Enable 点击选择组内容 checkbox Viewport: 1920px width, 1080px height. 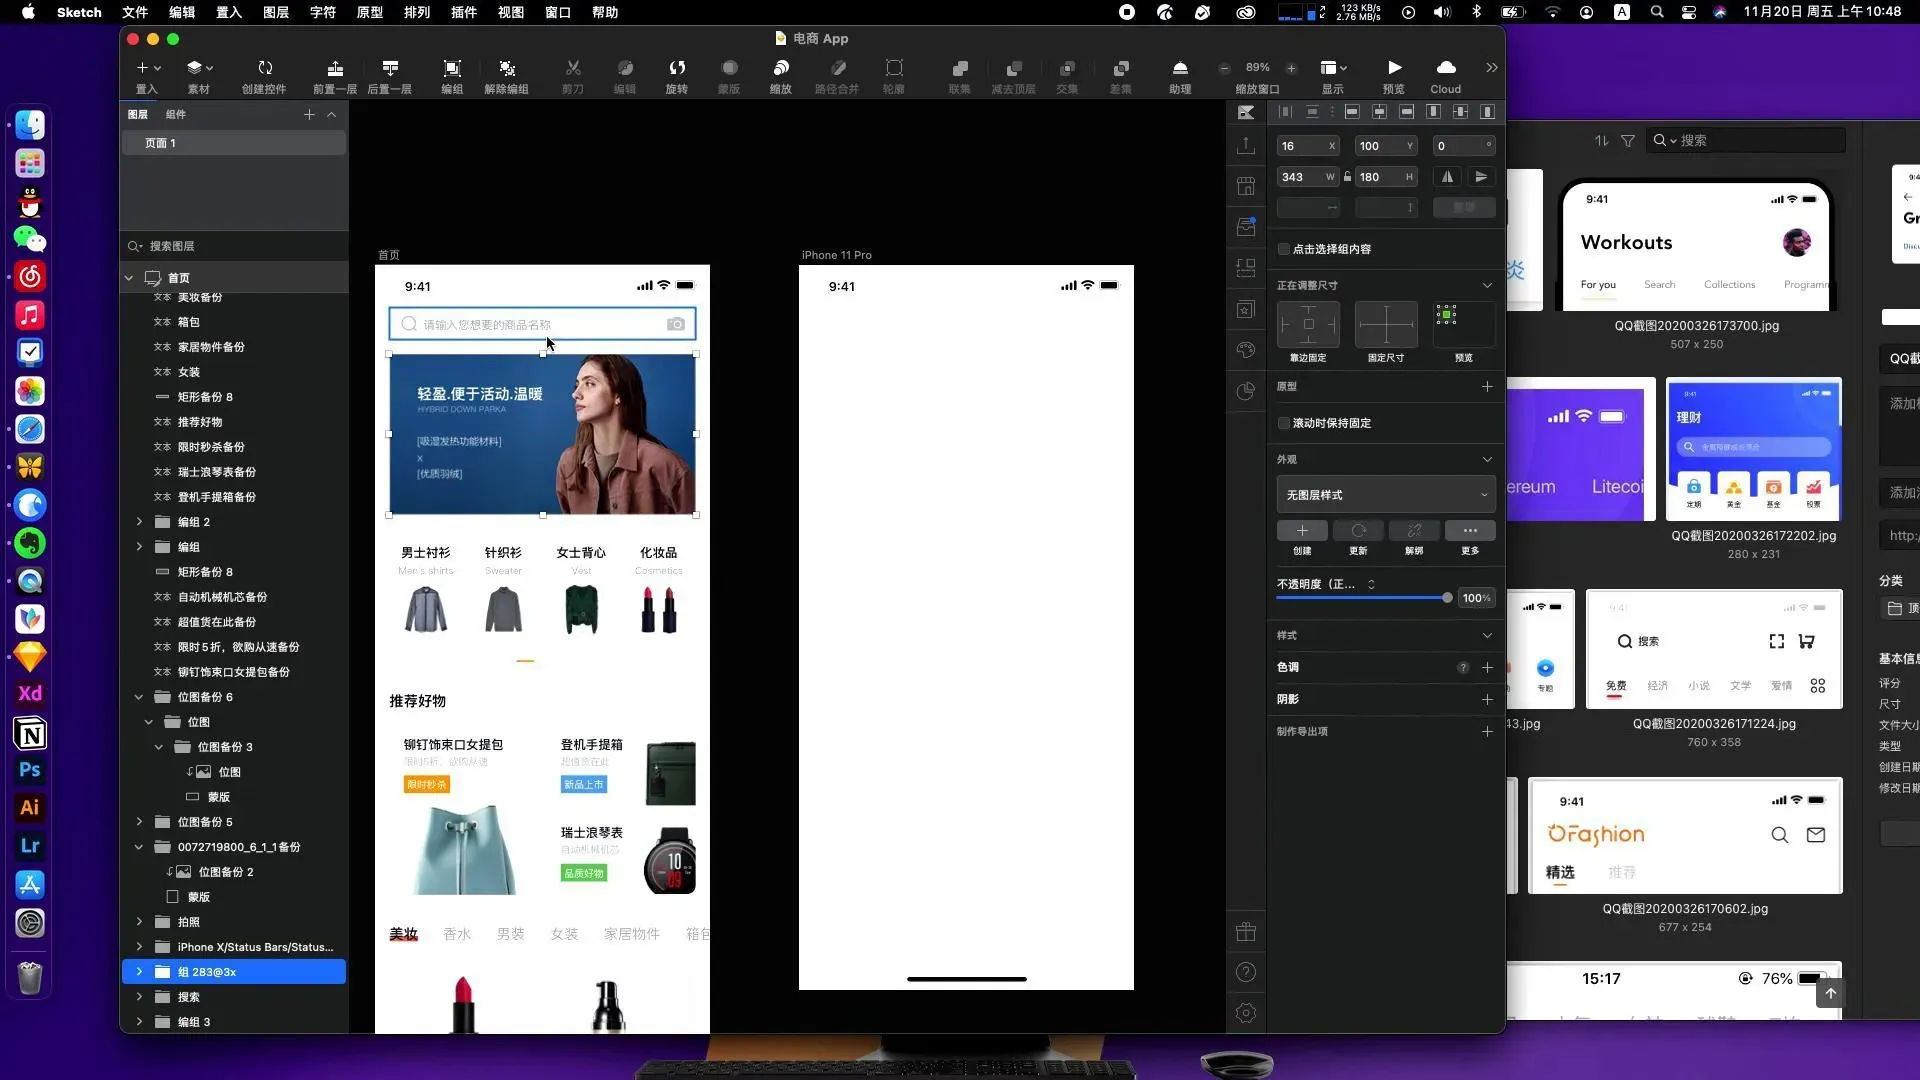(1284, 249)
